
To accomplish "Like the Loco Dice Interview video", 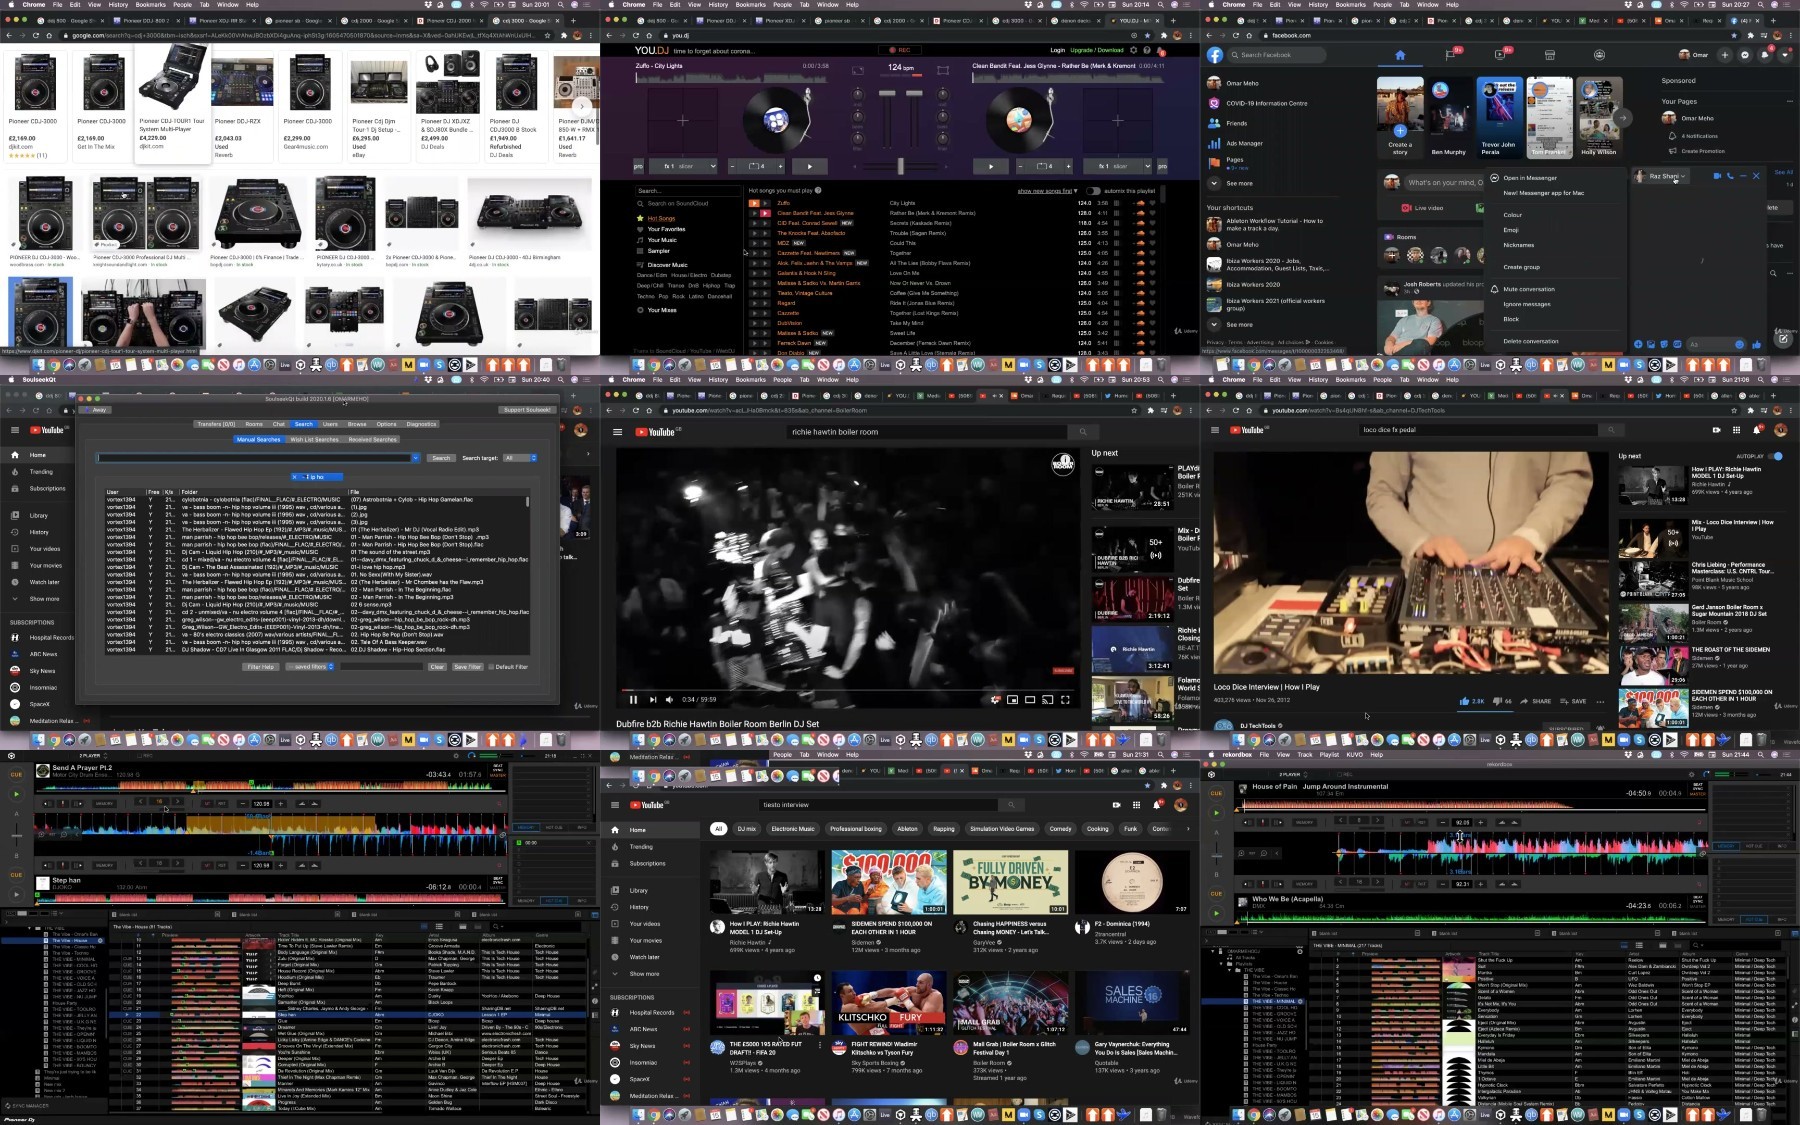I will point(1466,701).
